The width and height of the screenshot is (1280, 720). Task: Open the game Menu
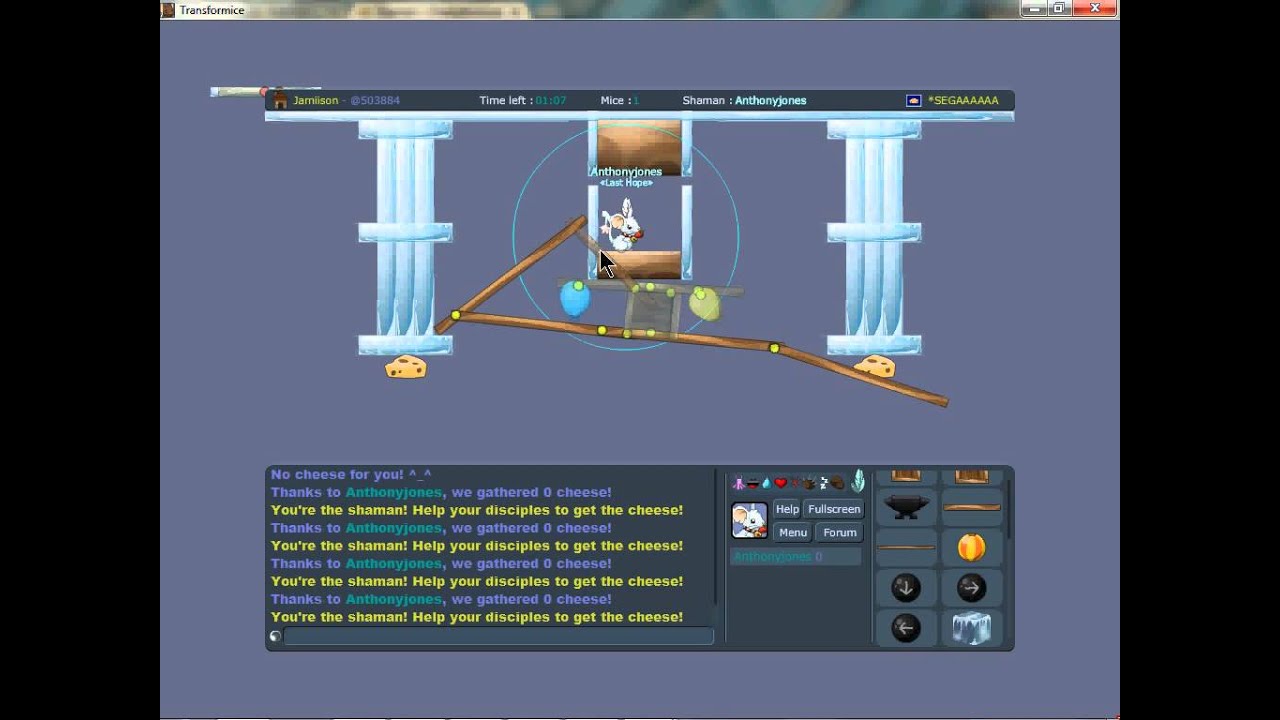(793, 533)
